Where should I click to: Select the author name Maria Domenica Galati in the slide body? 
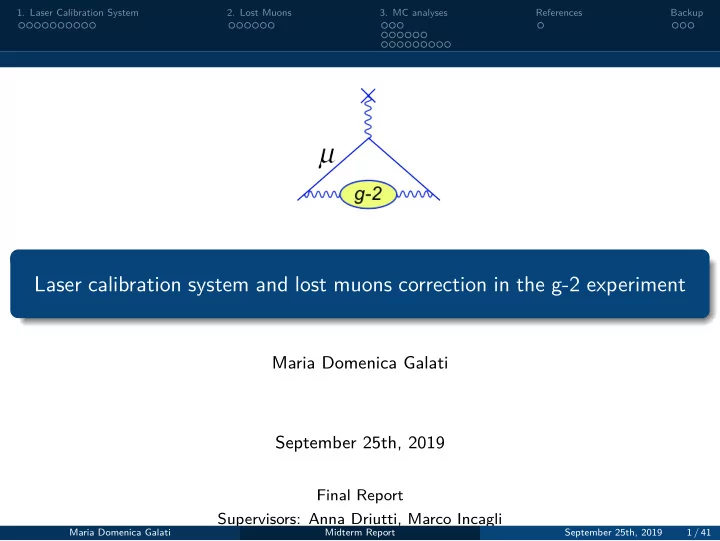tap(360, 363)
